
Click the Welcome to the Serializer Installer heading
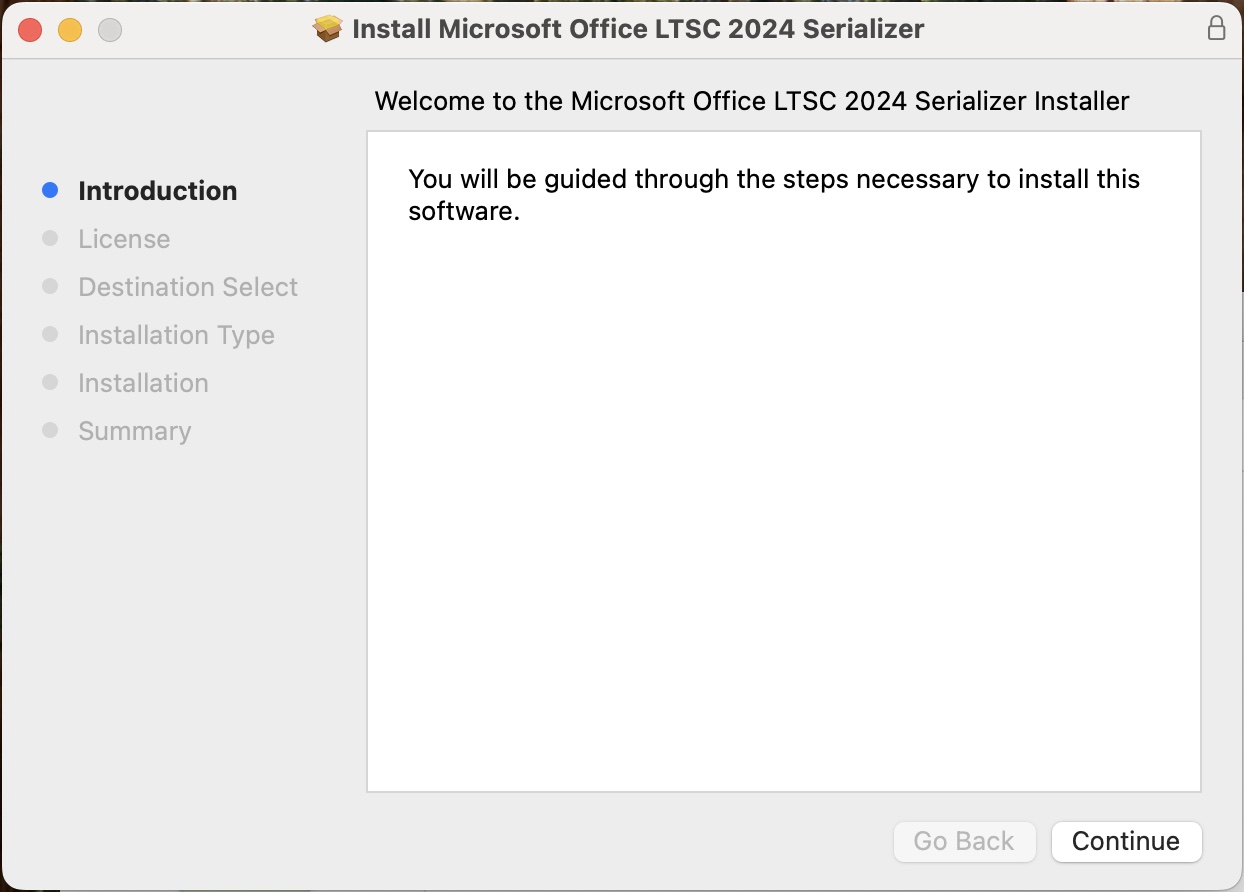click(751, 101)
